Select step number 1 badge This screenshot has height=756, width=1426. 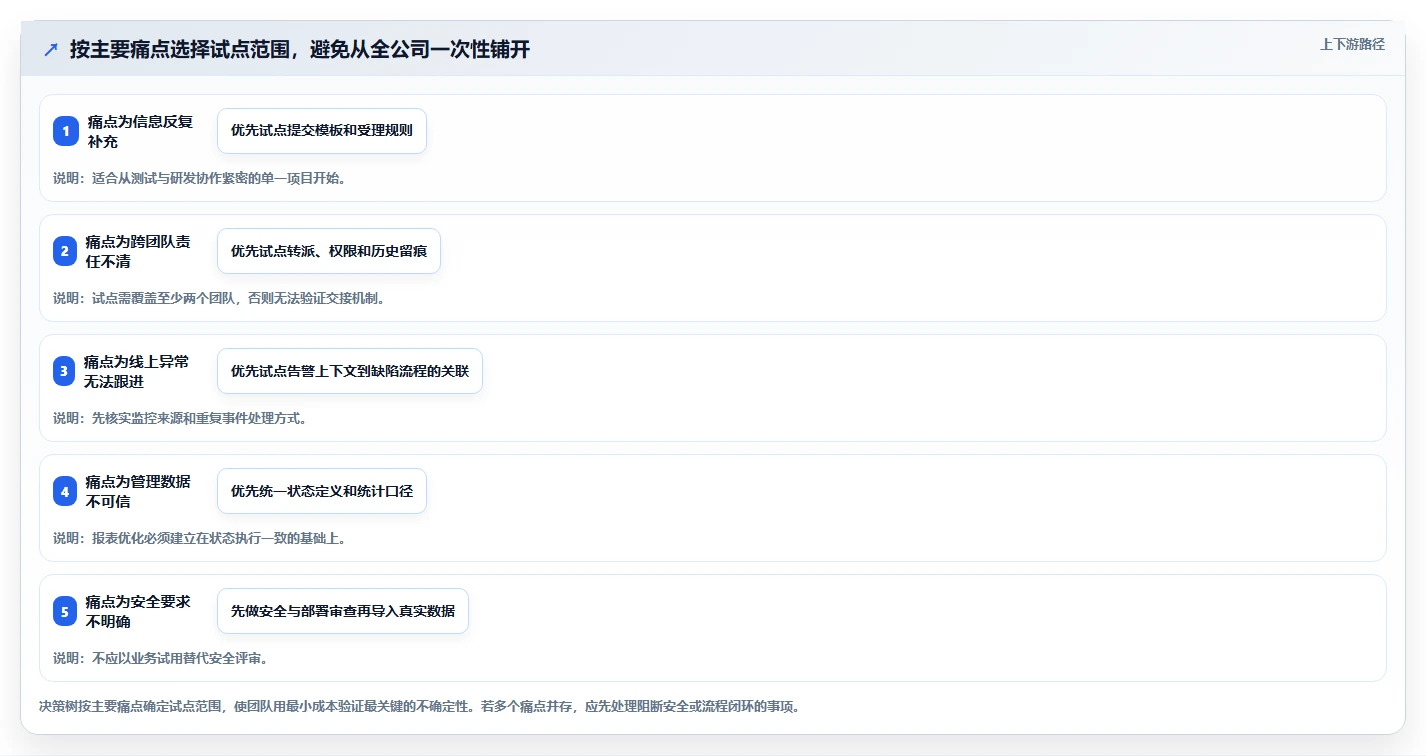pyautogui.click(x=66, y=131)
